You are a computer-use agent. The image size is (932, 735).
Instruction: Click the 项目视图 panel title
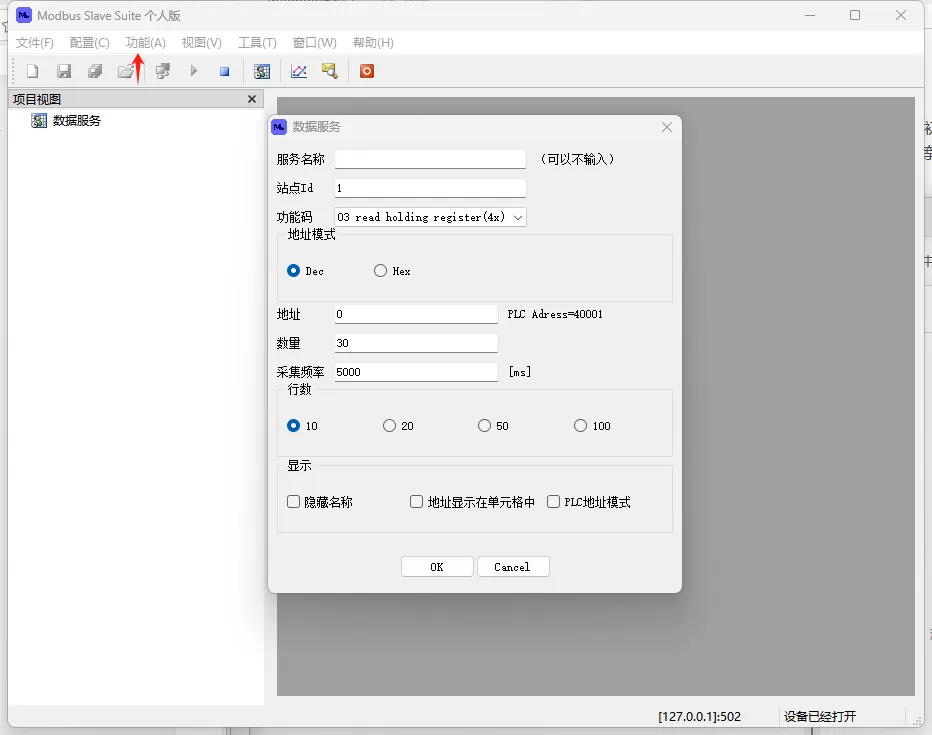[37, 99]
